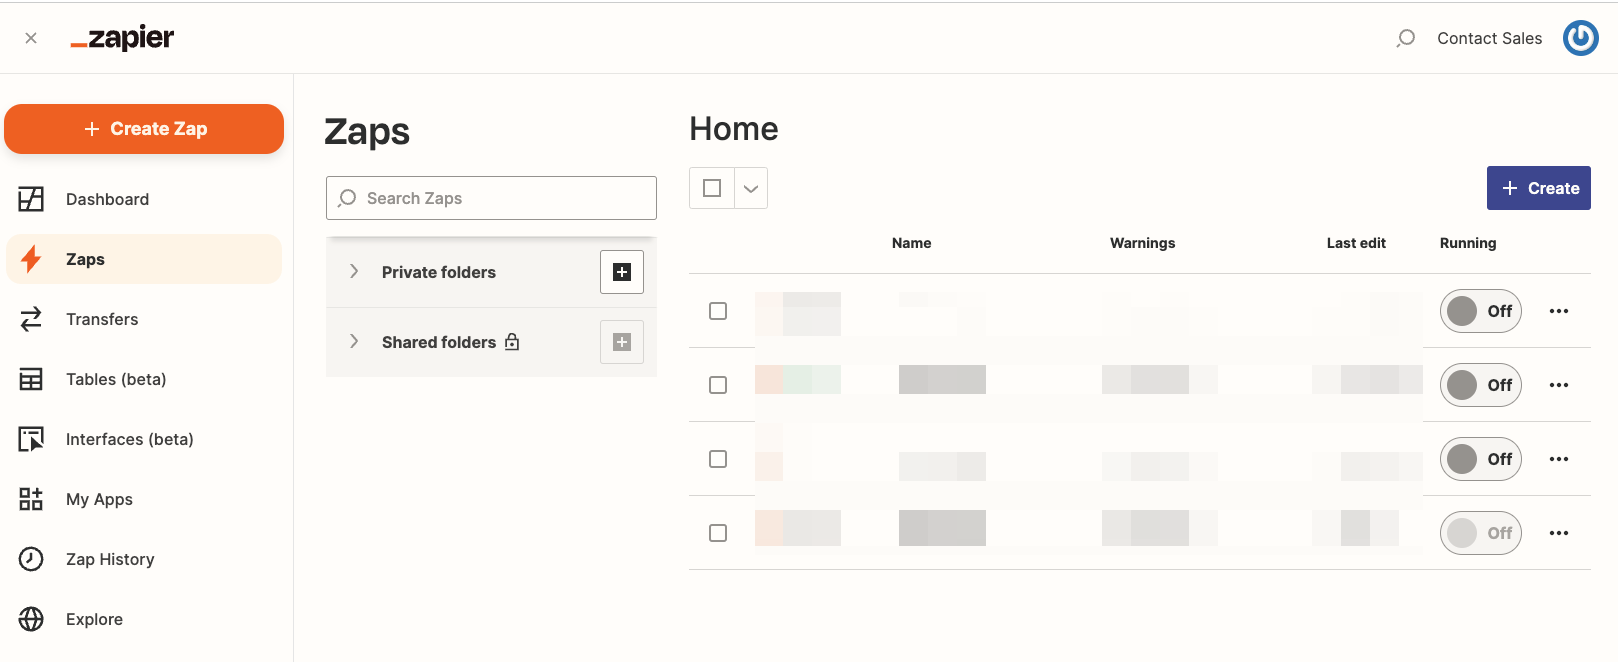This screenshot has height=662, width=1618.
Task: Click the orange Create Zap button
Action: coord(144,129)
